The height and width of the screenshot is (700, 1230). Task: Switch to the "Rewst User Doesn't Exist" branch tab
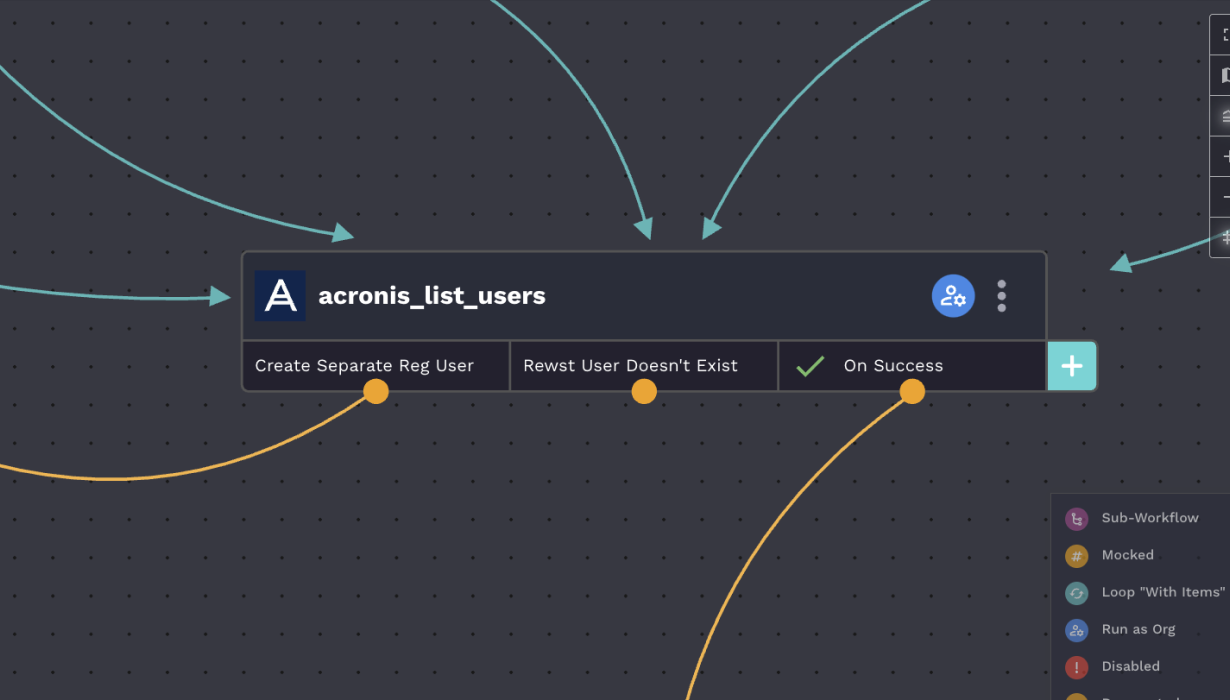click(630, 365)
